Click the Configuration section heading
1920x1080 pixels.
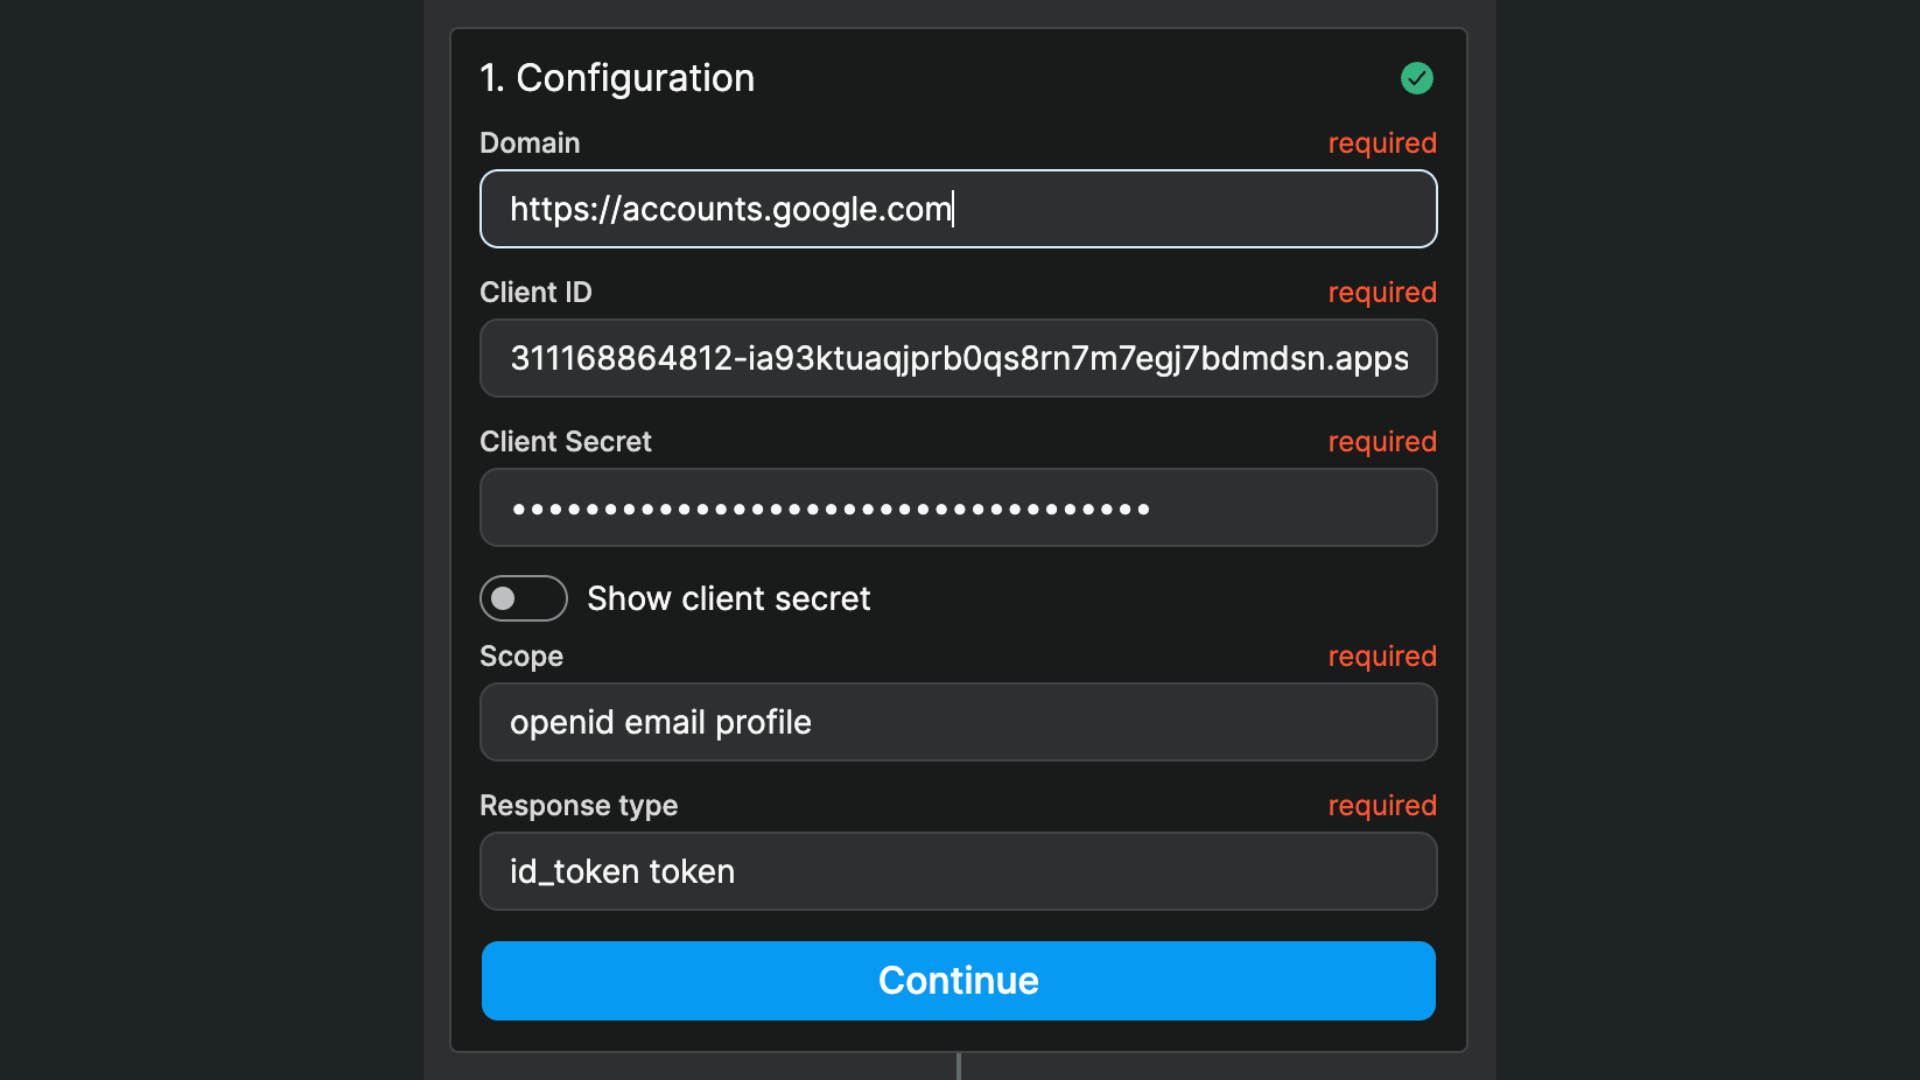[617, 78]
